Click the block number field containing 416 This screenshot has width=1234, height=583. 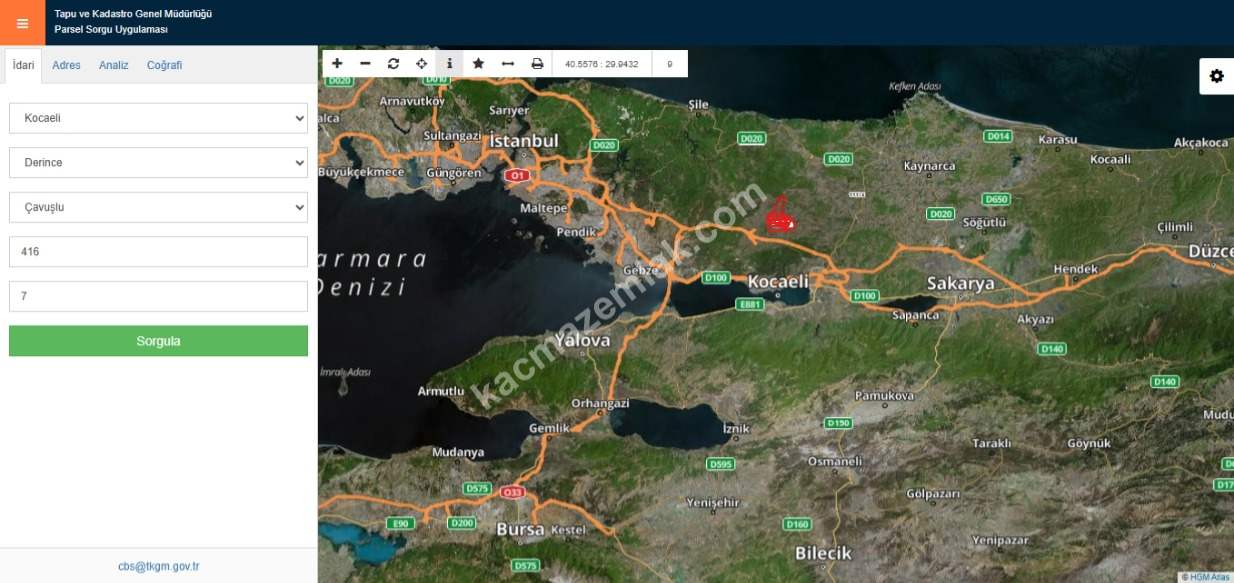158,252
